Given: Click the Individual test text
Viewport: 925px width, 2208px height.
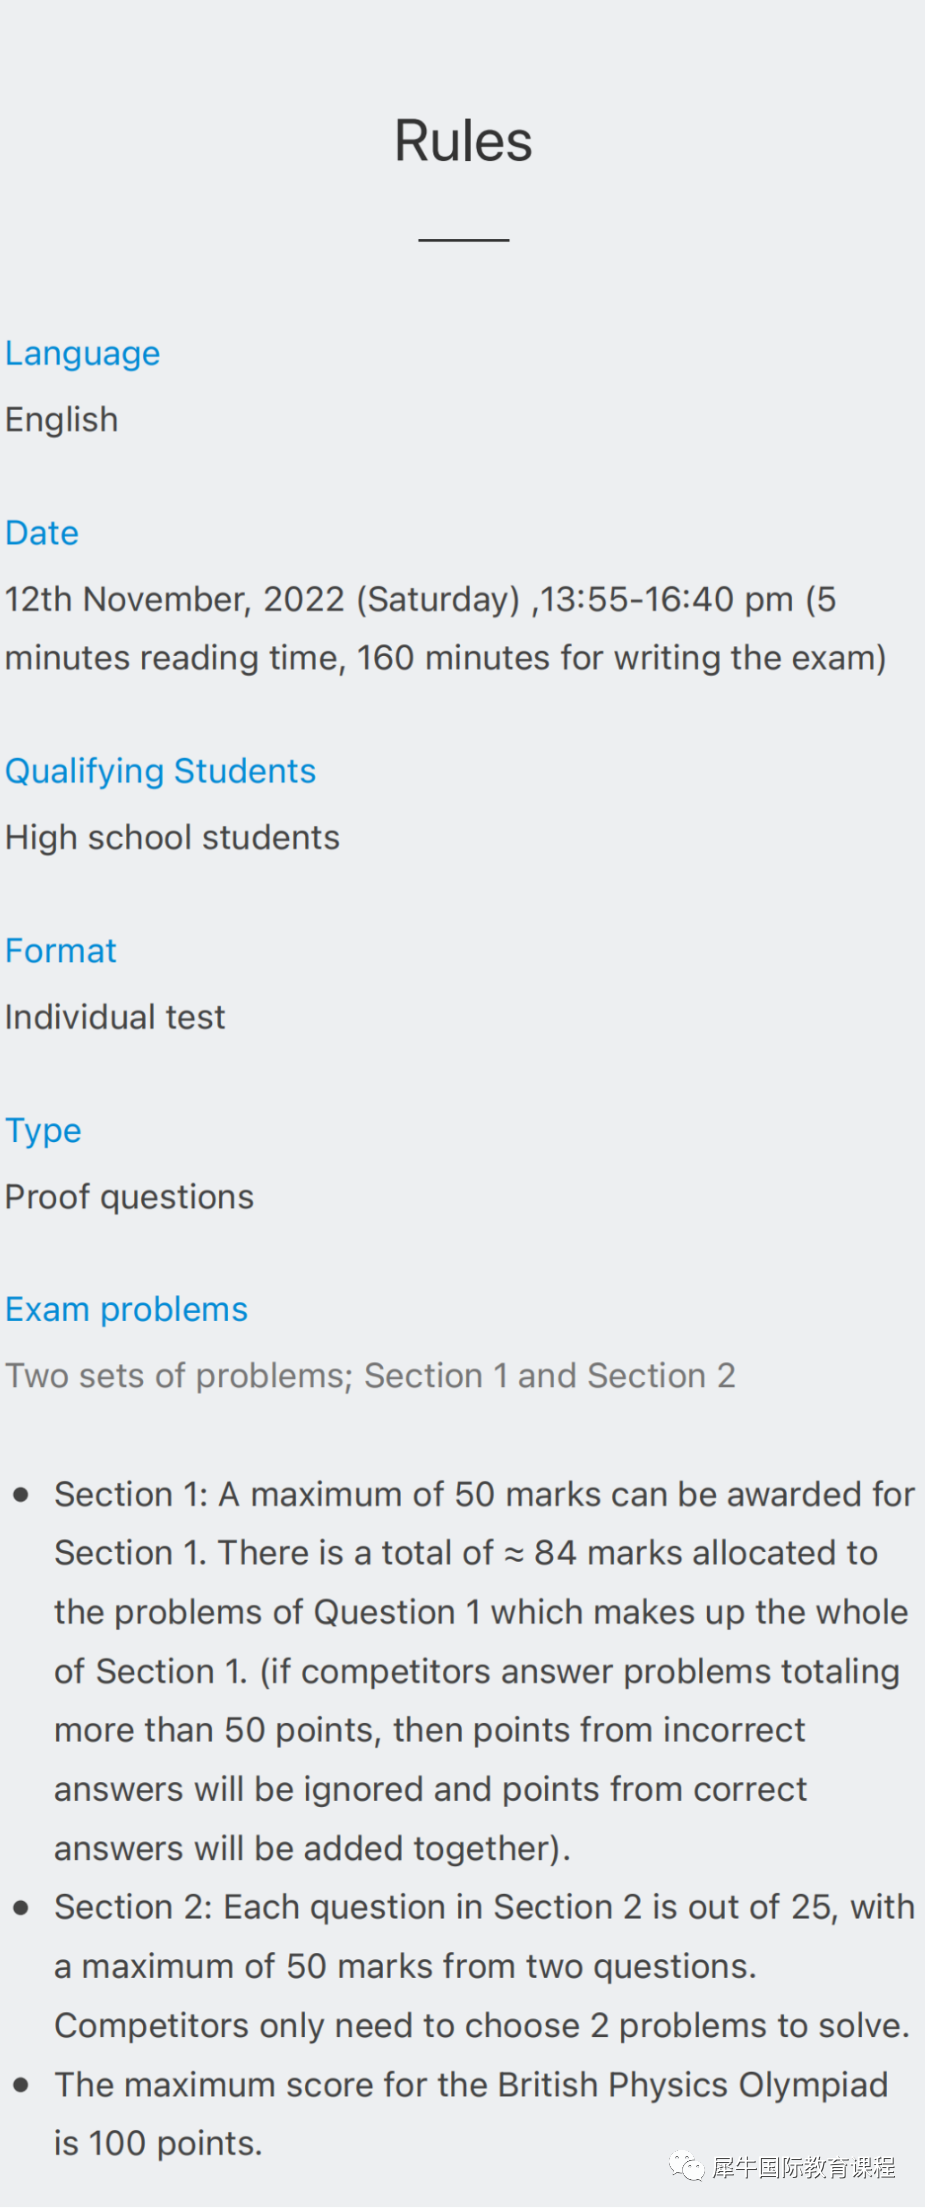Looking at the screenshot, I should [x=115, y=1018].
